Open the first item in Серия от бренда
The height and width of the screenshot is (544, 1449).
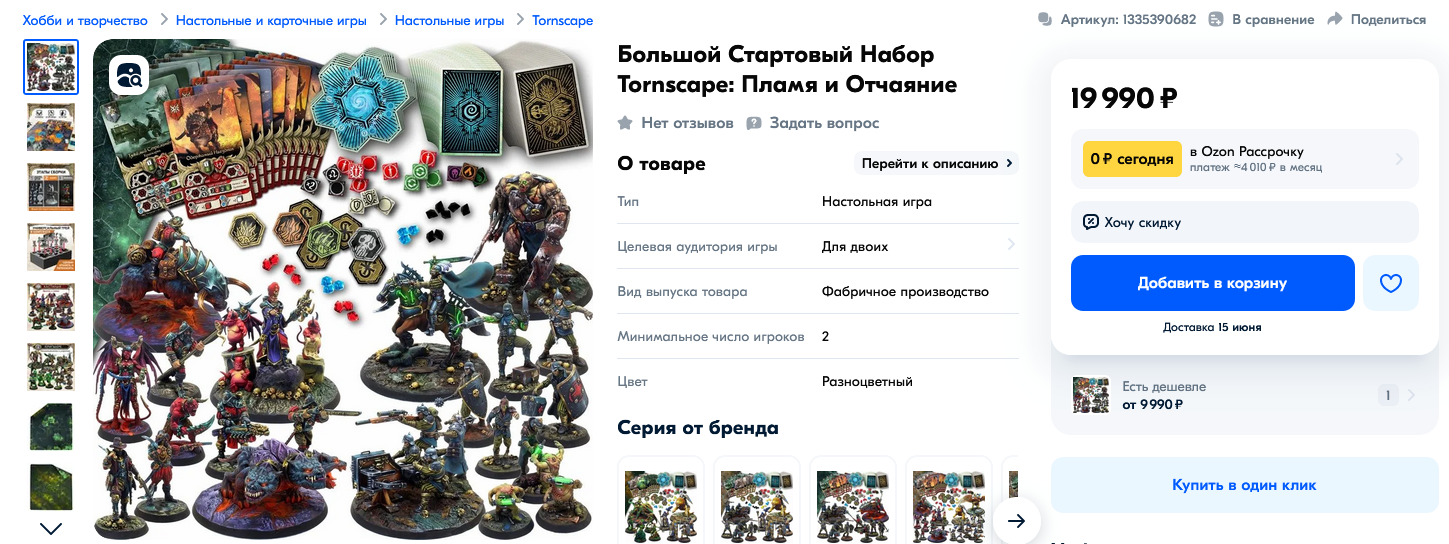(661, 500)
